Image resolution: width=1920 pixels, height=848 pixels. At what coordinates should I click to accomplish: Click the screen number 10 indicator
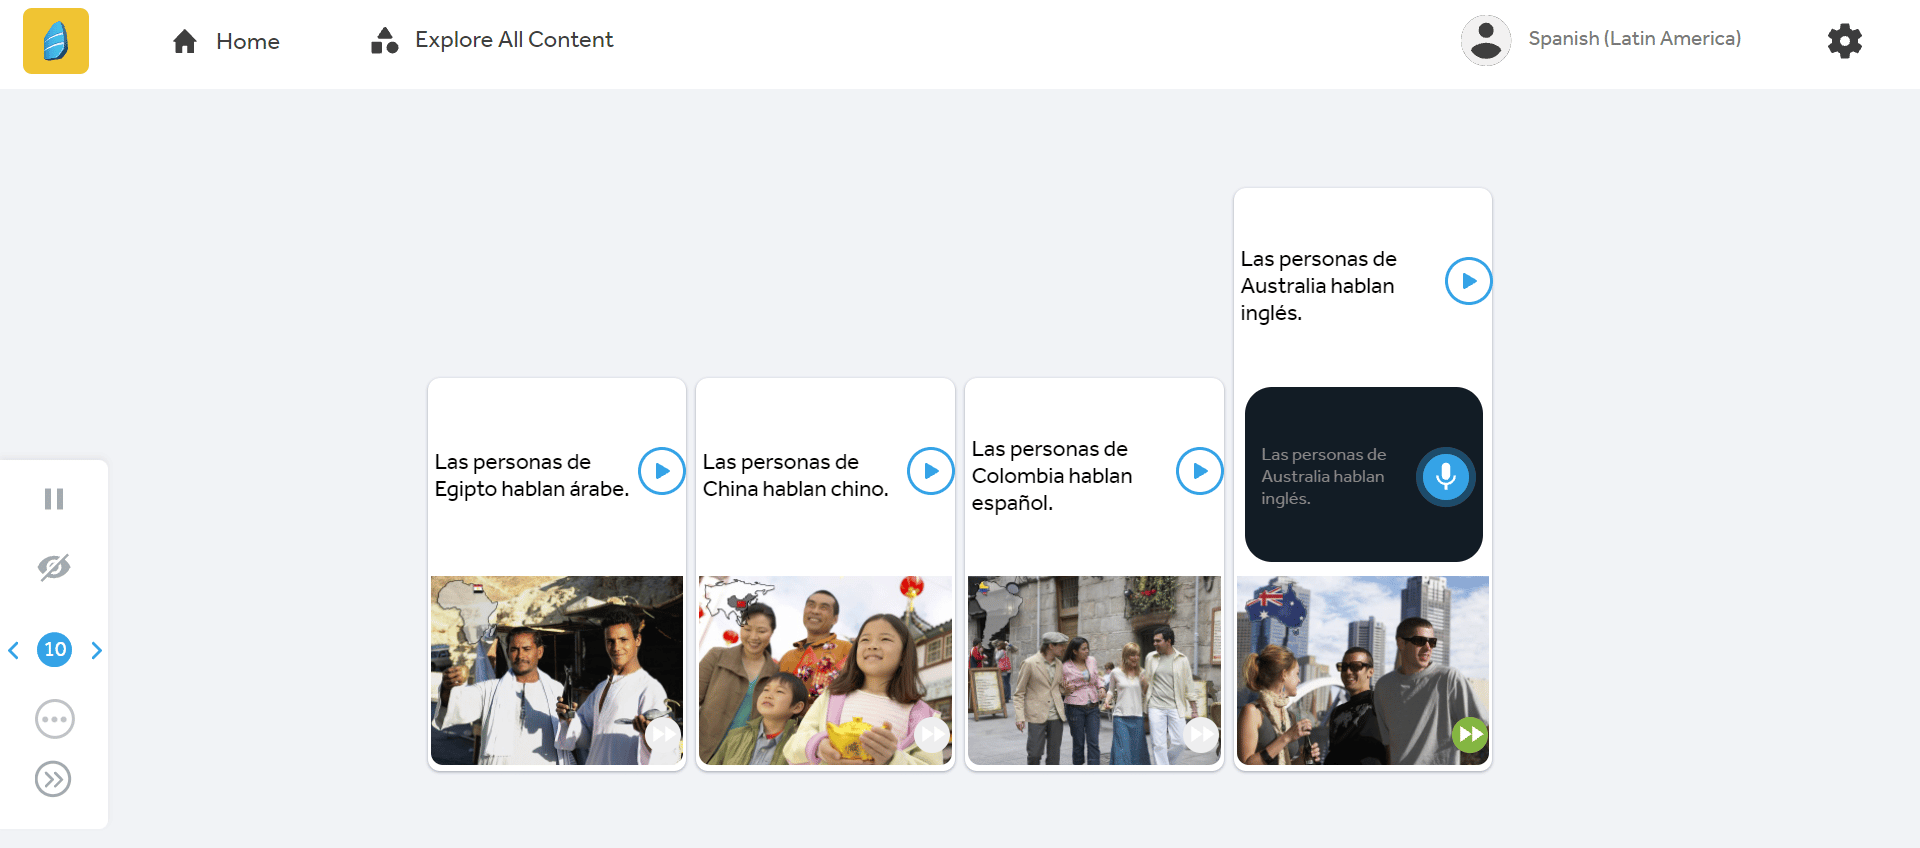[x=55, y=650]
